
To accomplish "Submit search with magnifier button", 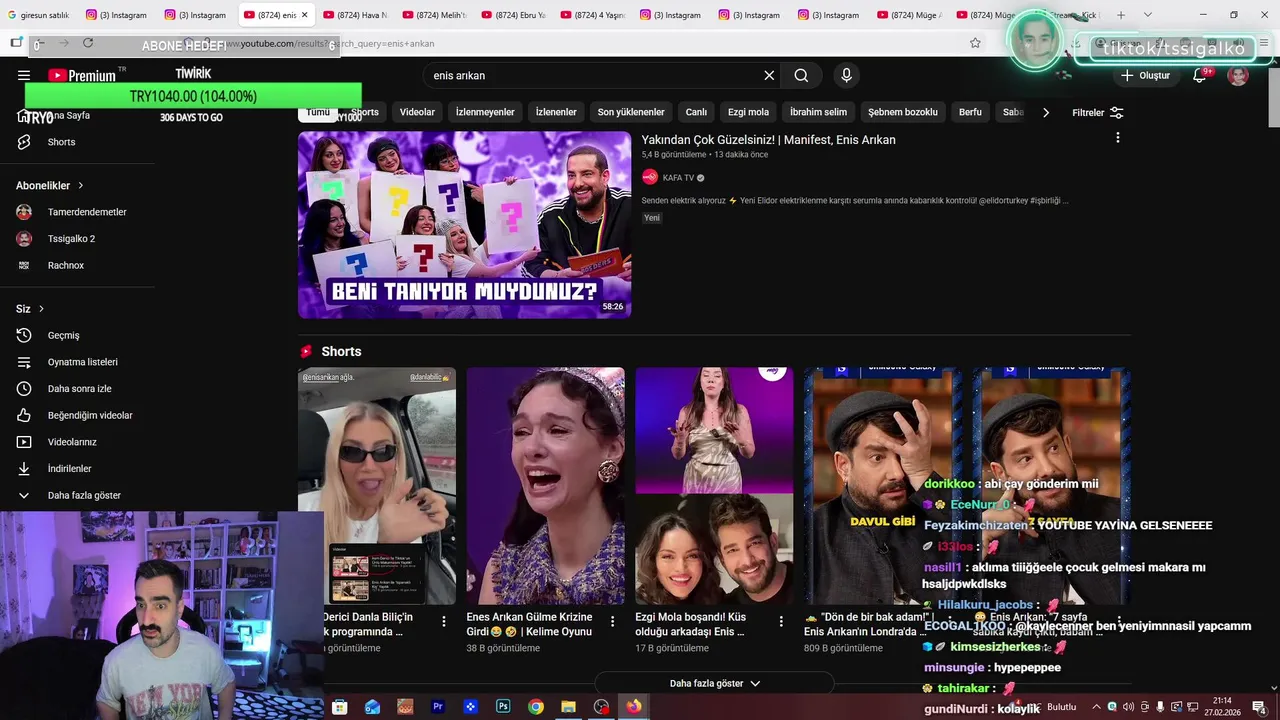I will (x=801, y=75).
